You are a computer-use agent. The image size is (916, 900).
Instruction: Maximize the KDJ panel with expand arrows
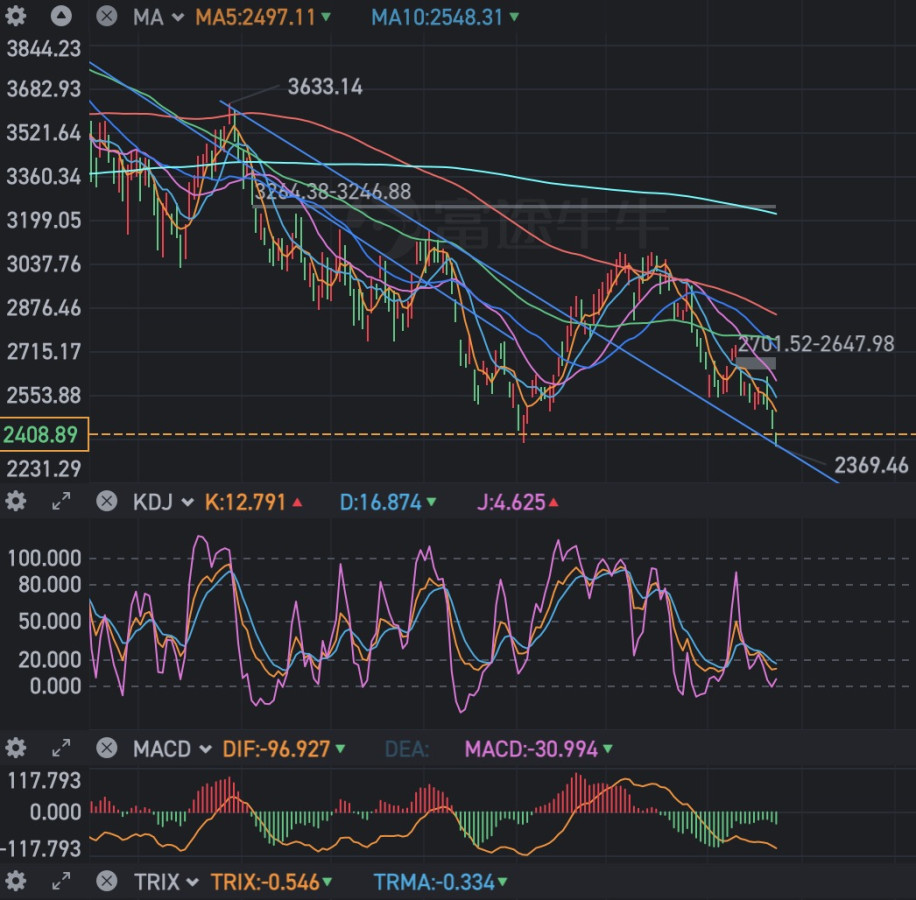61,501
